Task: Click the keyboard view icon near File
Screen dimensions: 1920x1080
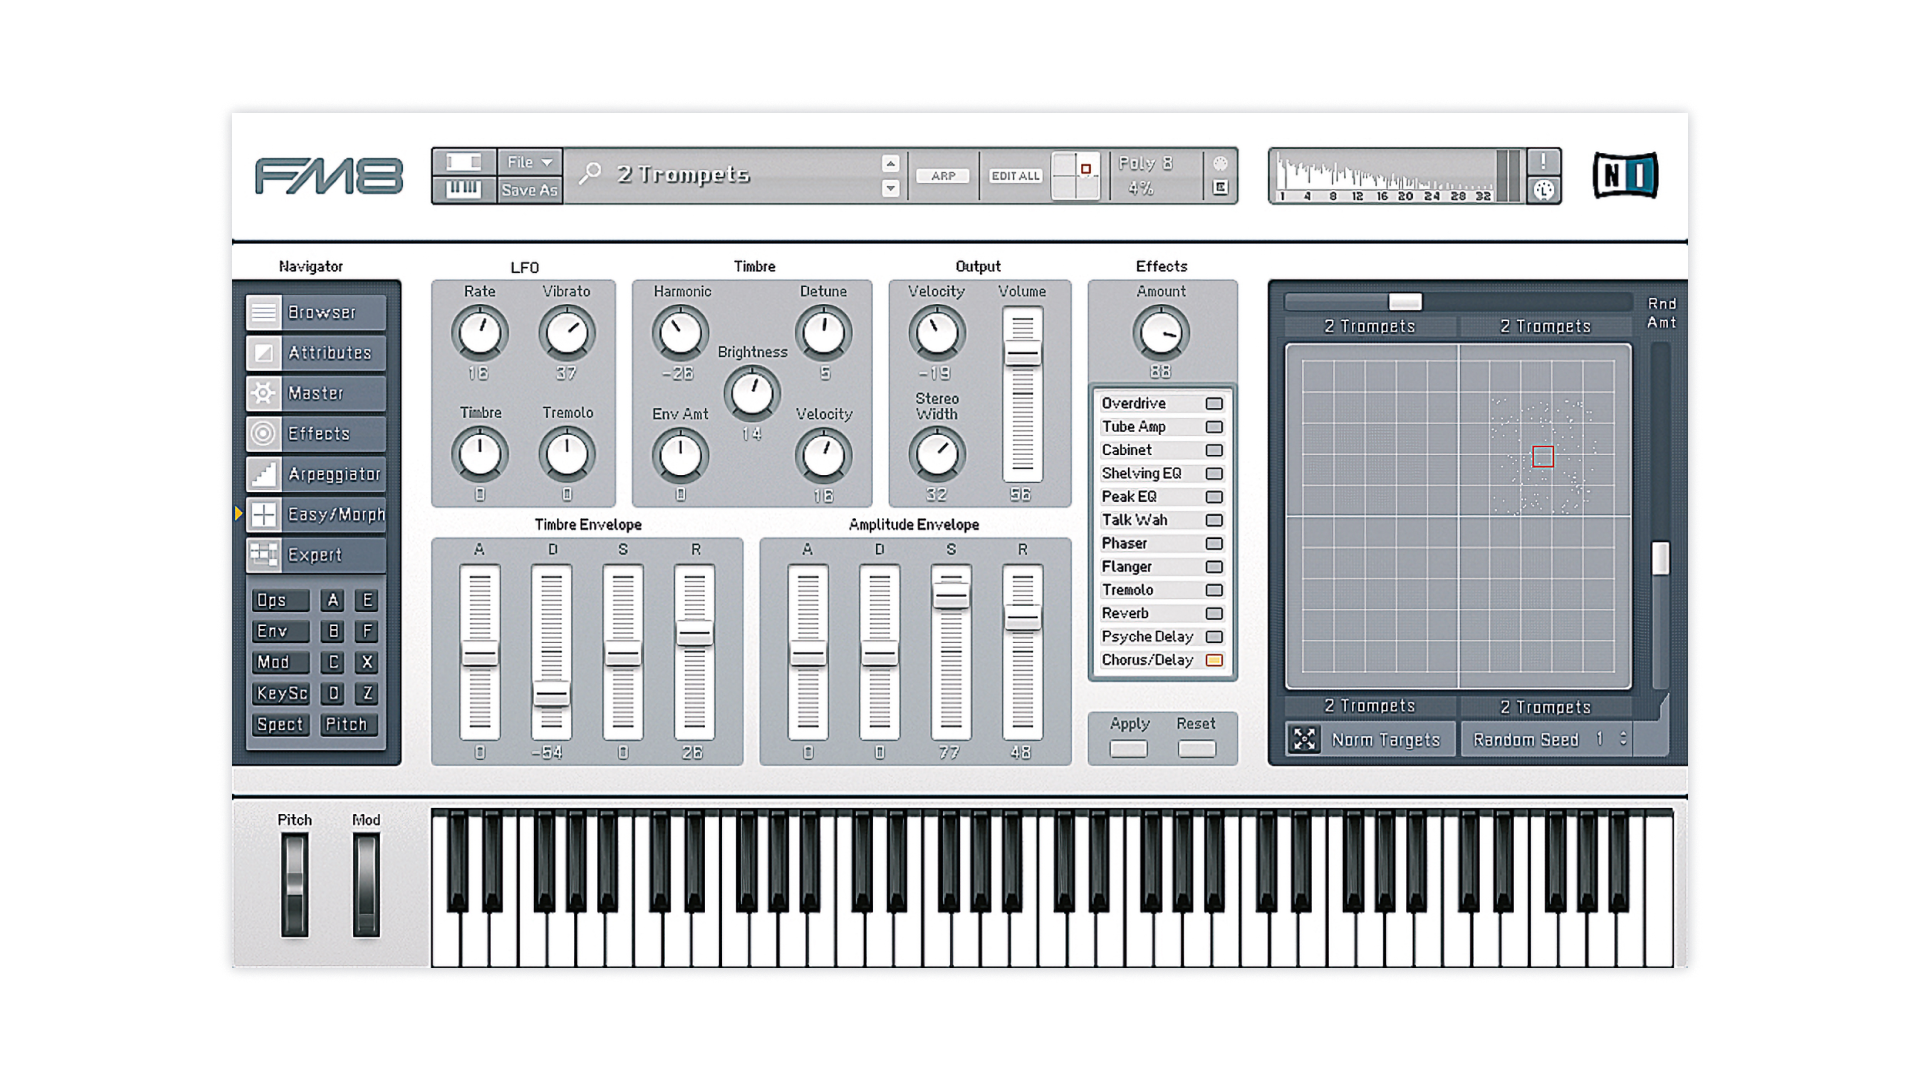Action: [x=462, y=190]
